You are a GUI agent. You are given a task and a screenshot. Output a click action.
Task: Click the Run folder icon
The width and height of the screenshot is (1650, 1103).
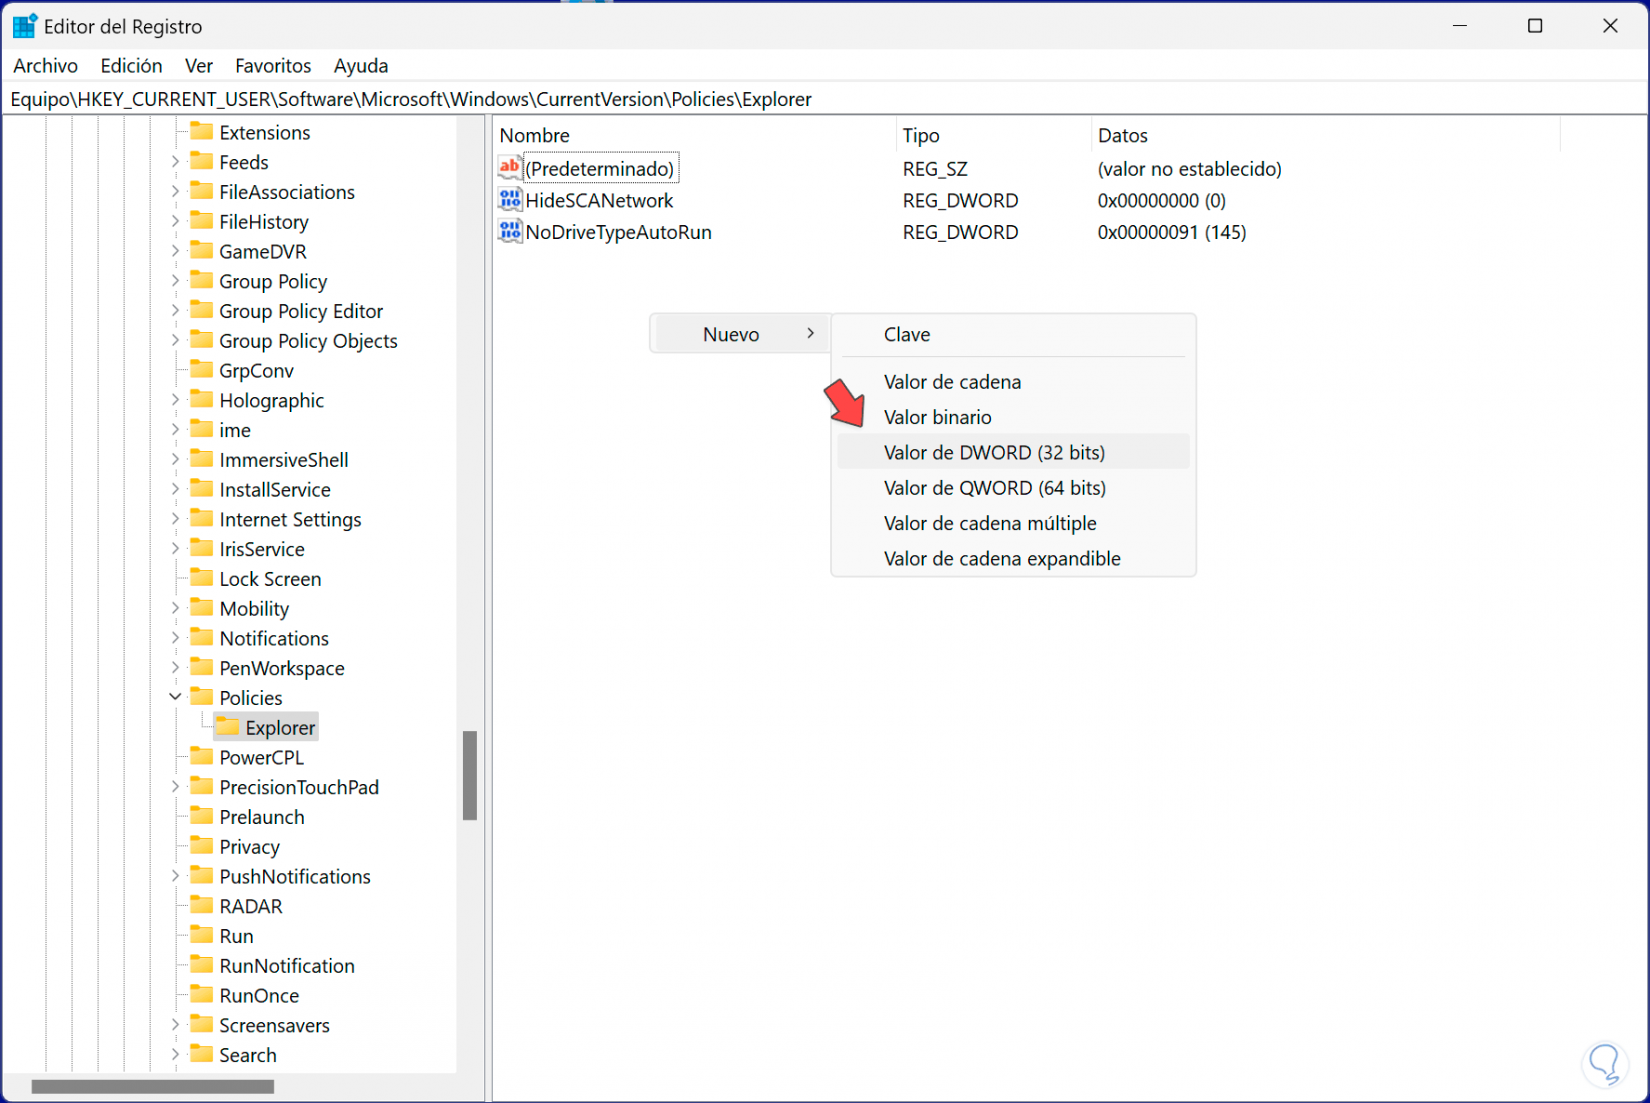click(x=202, y=935)
